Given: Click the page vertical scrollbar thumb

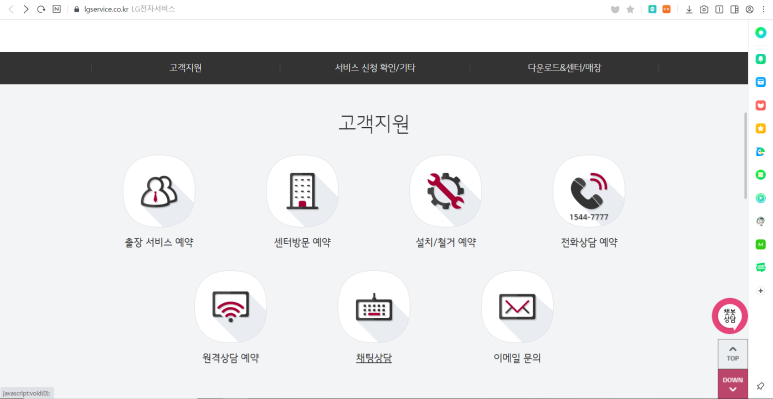Looking at the screenshot, I should pos(745,155).
